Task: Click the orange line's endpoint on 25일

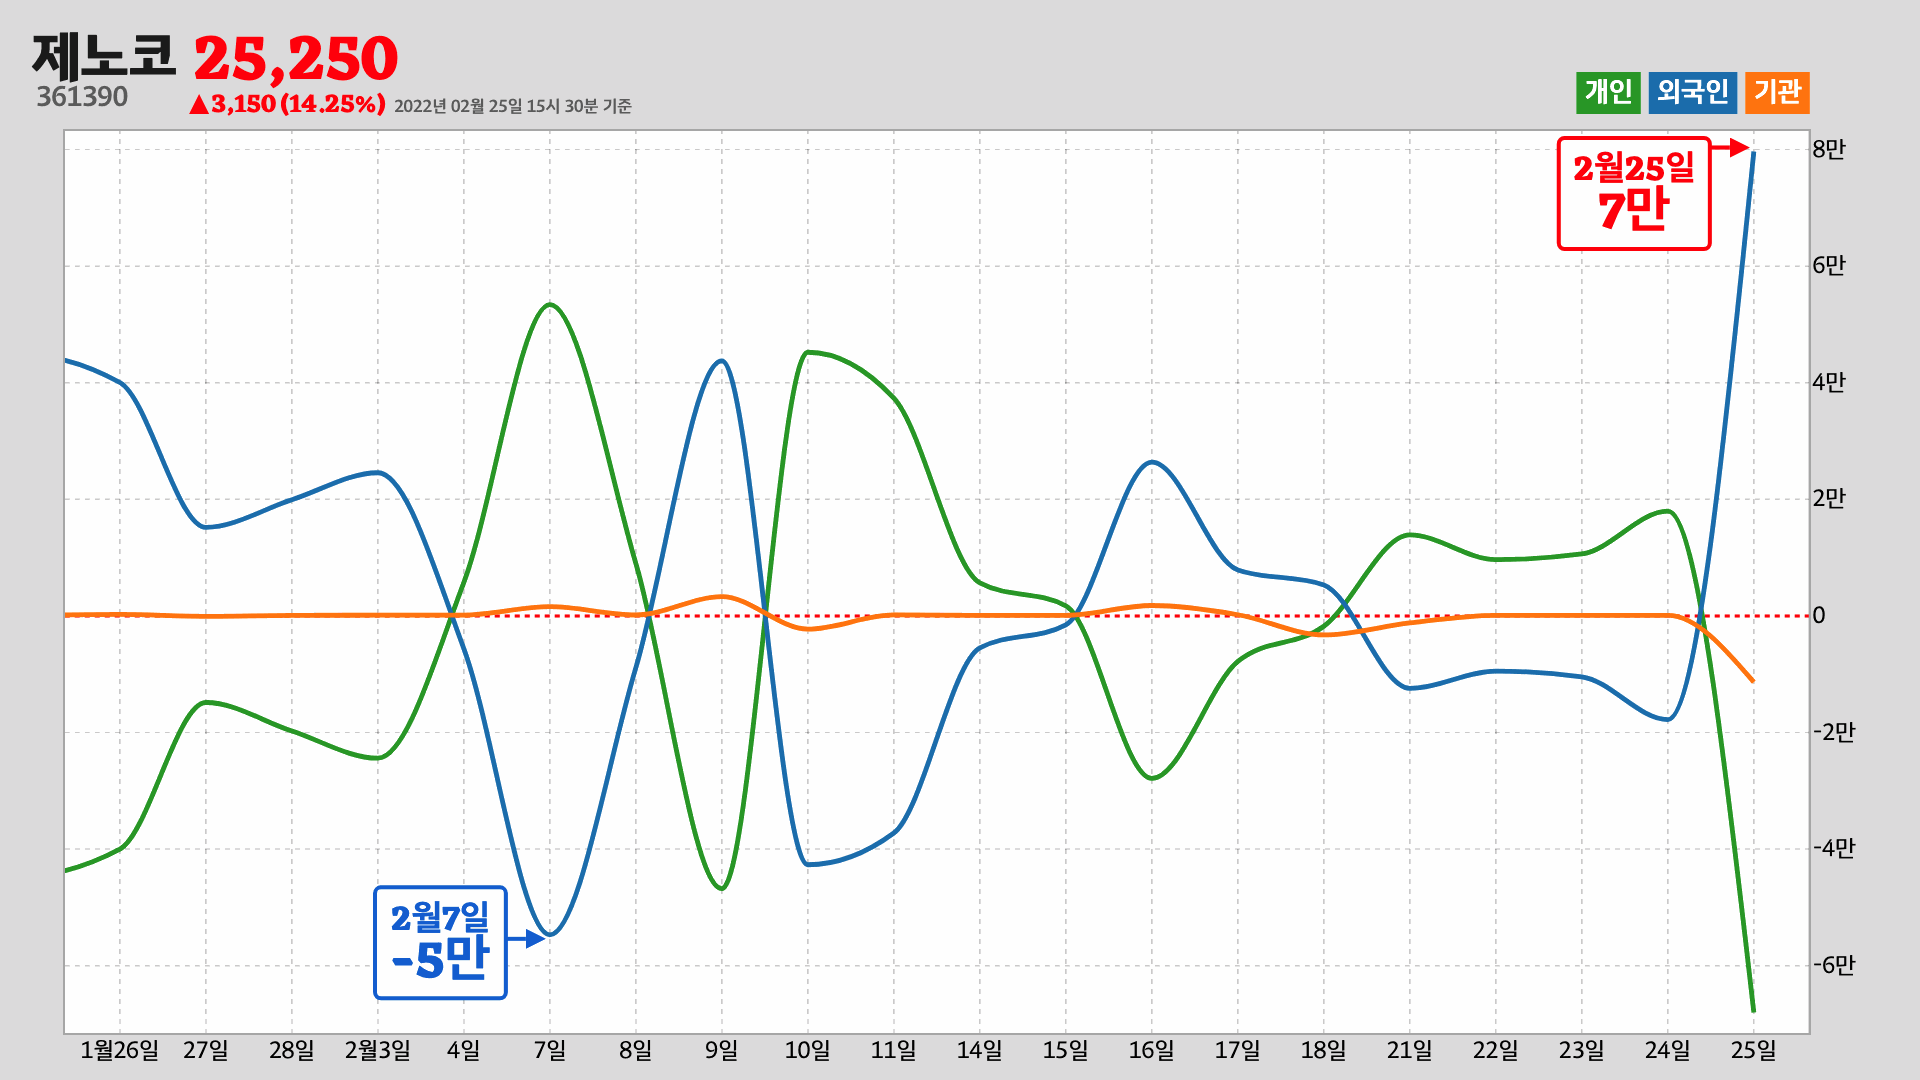Action: pyautogui.click(x=1753, y=681)
